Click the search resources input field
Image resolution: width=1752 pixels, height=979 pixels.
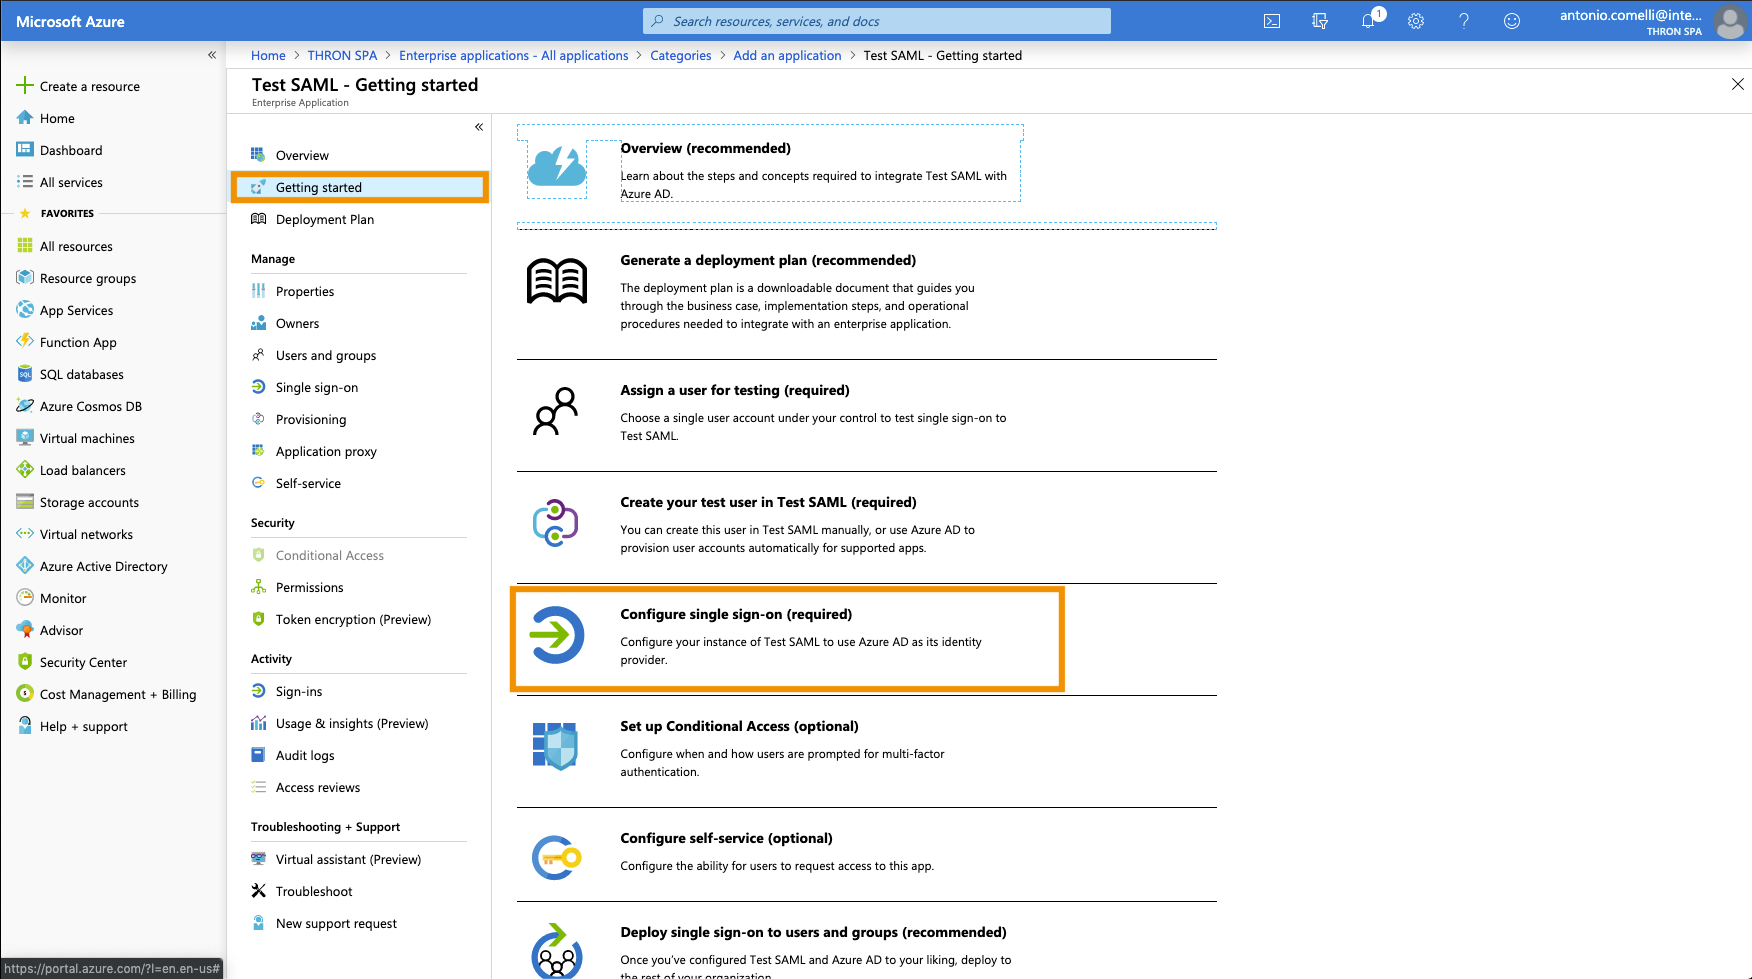pyautogui.click(x=877, y=21)
